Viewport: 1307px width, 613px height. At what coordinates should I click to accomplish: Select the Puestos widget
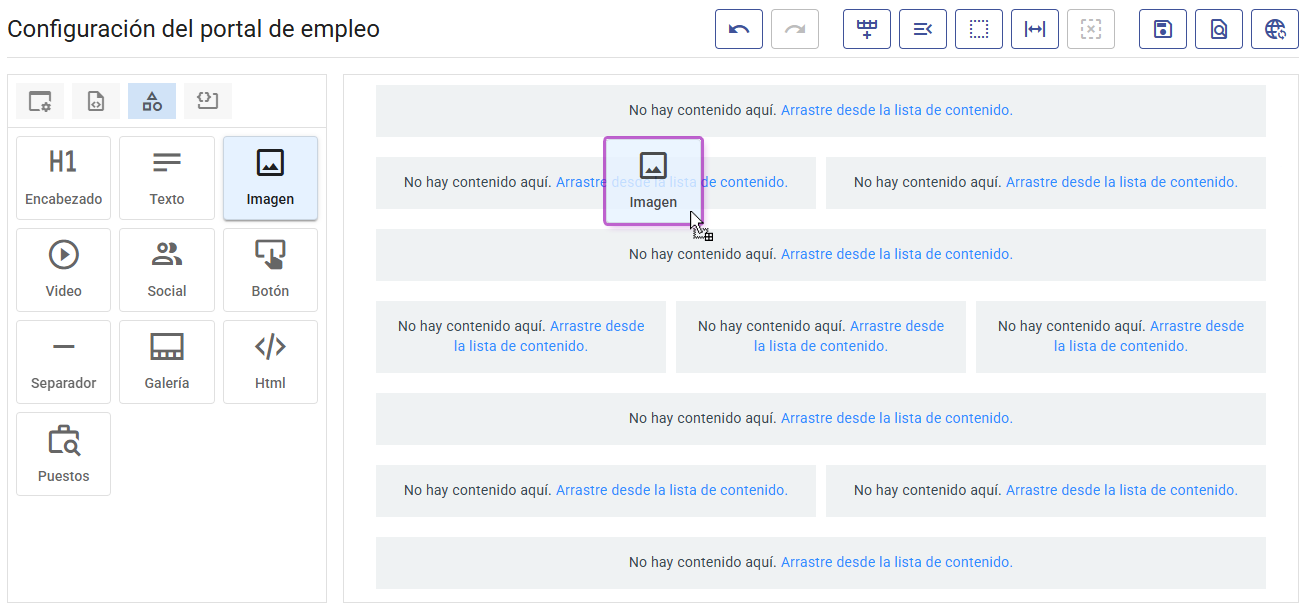click(x=63, y=453)
